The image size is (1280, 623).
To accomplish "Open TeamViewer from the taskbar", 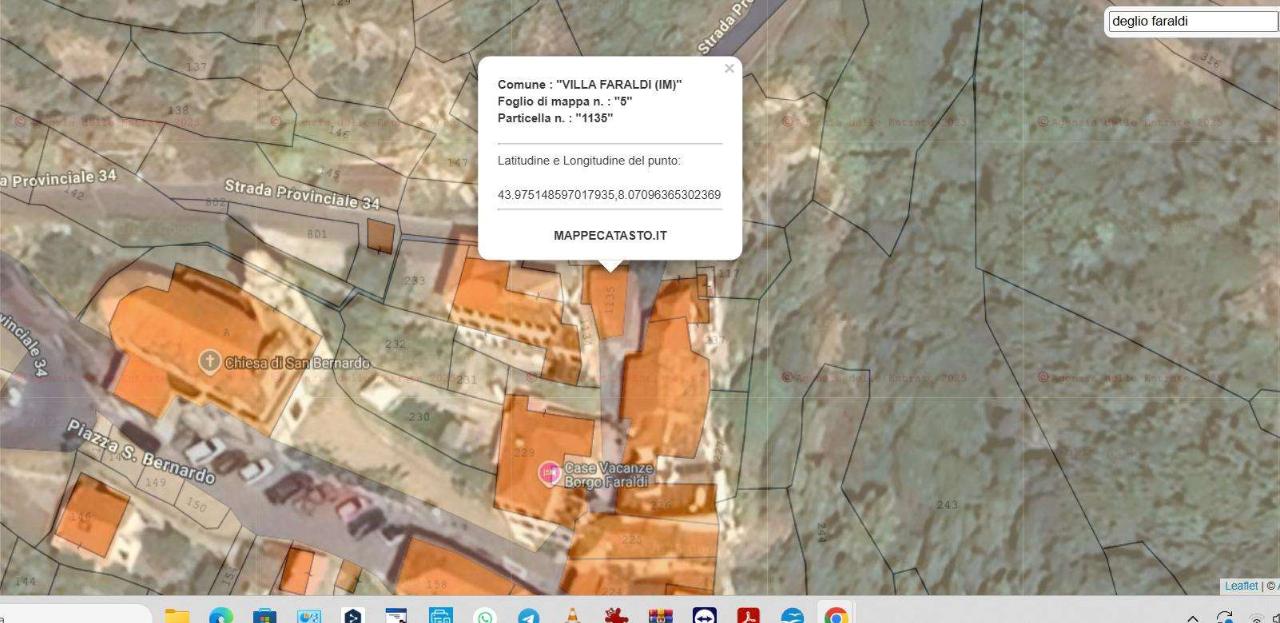I will click(x=704, y=616).
